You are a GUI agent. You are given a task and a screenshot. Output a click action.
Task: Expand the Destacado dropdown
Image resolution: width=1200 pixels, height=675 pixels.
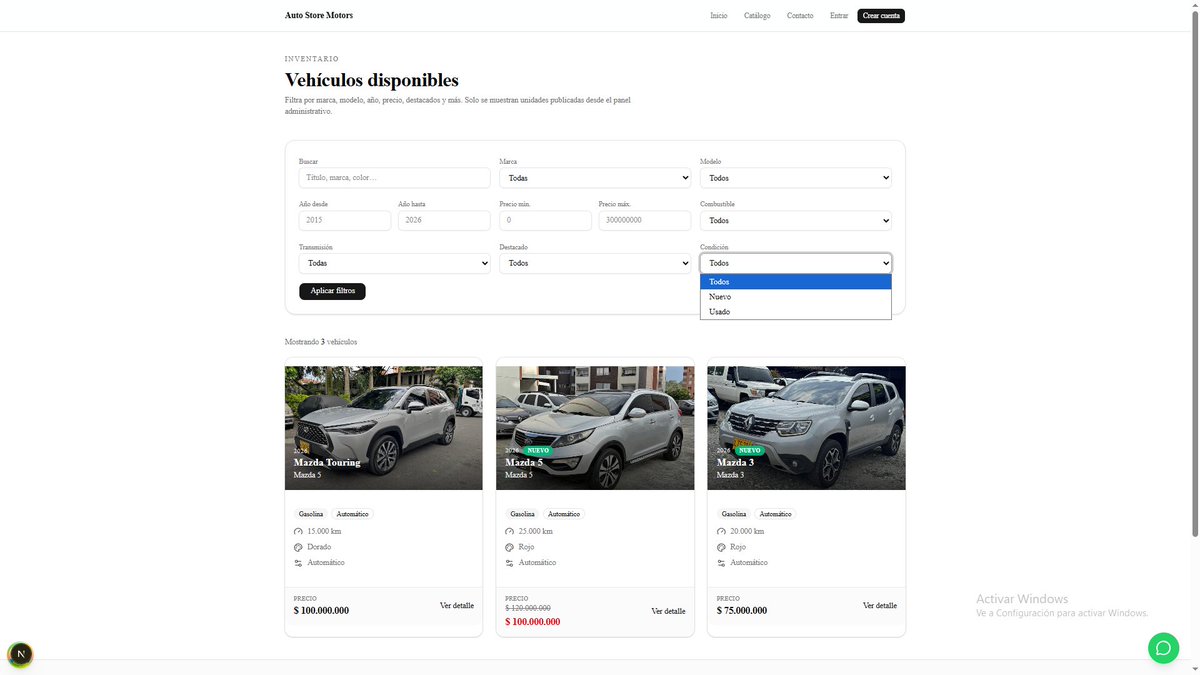(595, 263)
